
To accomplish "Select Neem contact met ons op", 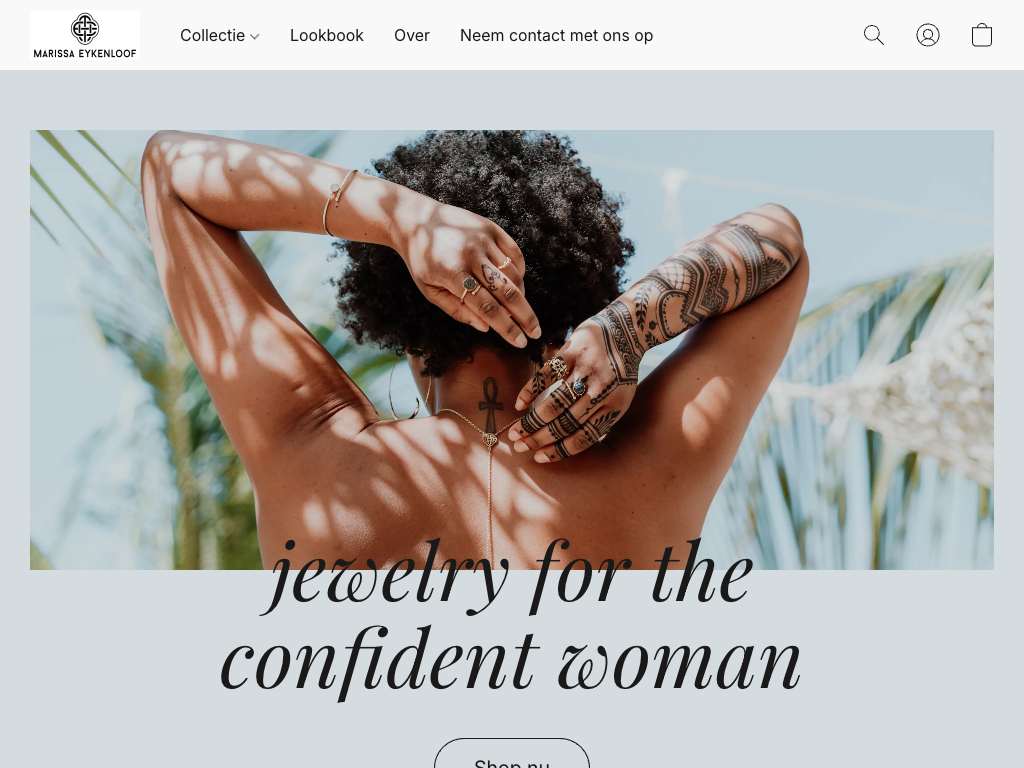I will [556, 35].
